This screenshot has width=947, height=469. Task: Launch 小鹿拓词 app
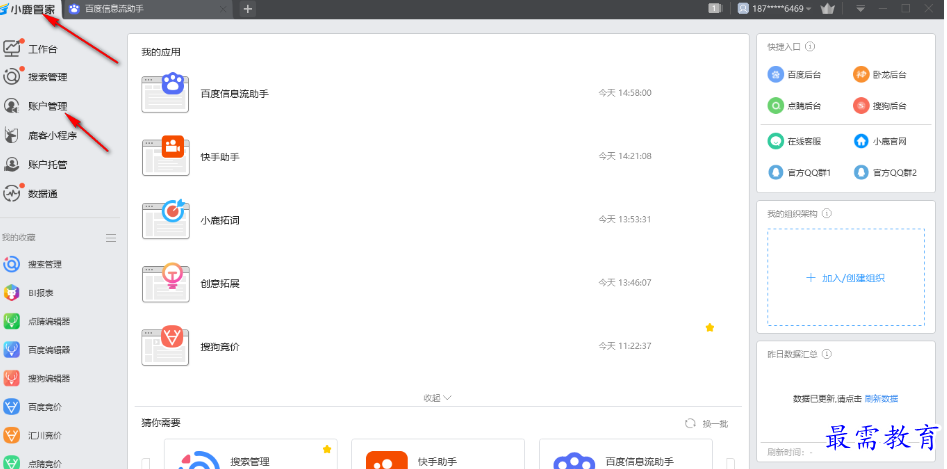pos(220,220)
